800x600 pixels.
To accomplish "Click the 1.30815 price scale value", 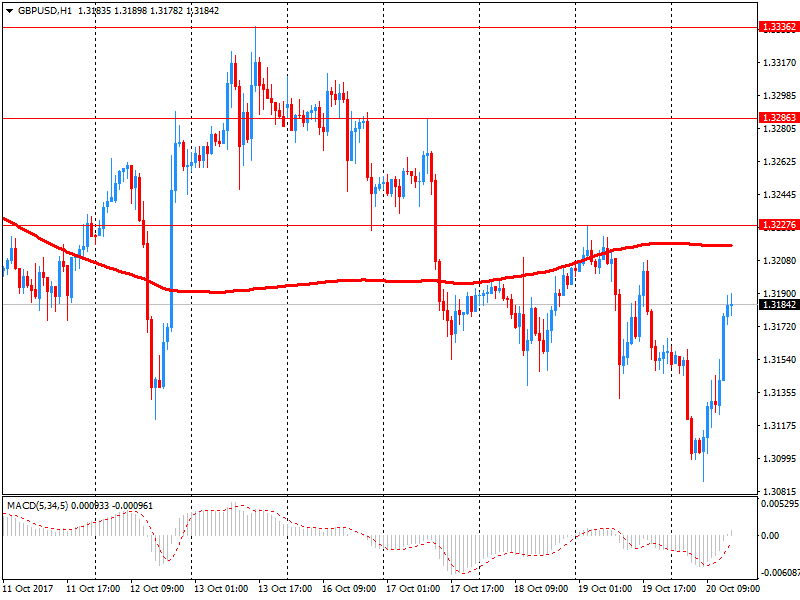I will 779,492.
